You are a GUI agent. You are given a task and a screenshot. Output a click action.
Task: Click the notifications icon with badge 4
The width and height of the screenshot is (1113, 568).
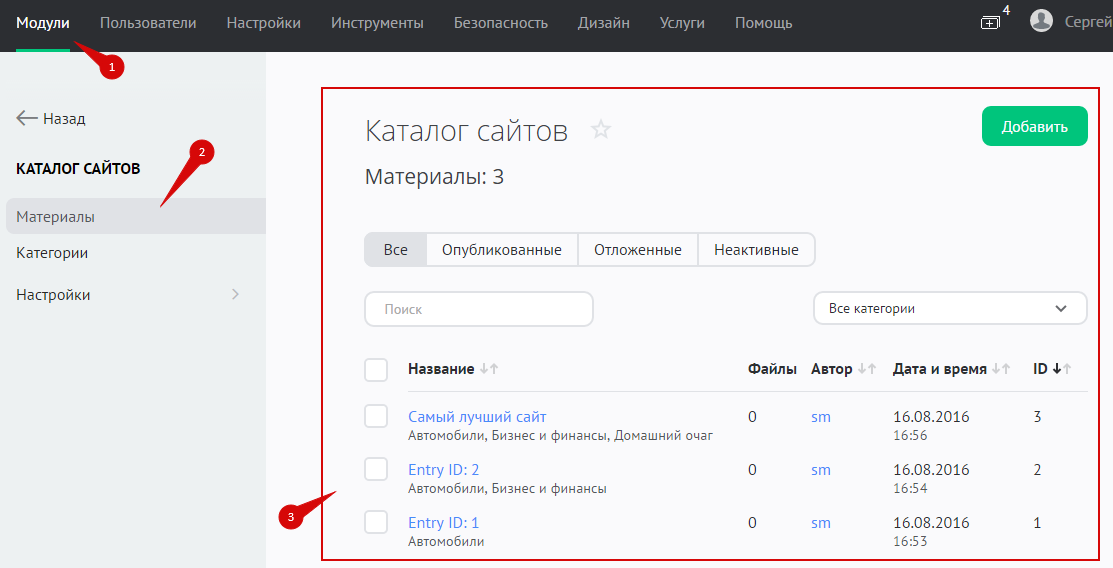[x=990, y=22]
